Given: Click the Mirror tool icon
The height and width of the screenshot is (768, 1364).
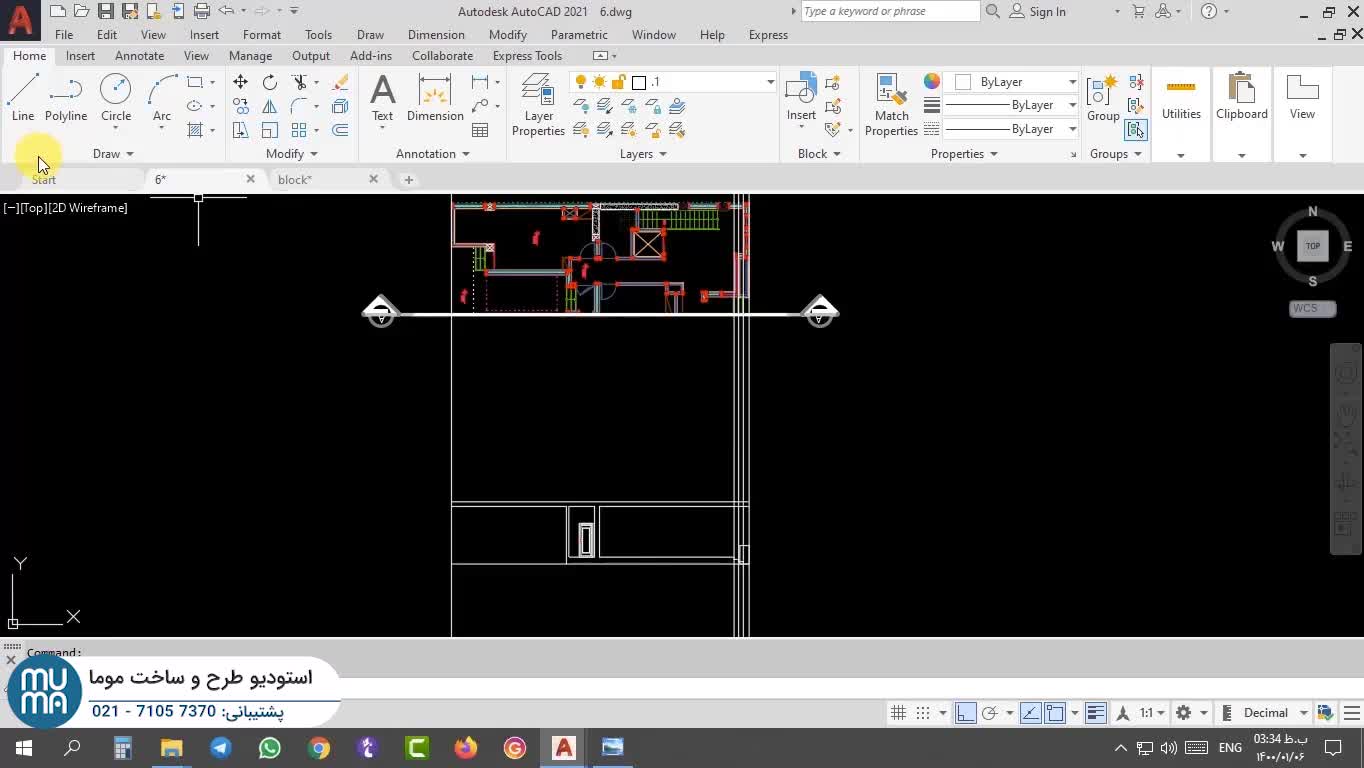Looking at the screenshot, I should (x=270, y=106).
